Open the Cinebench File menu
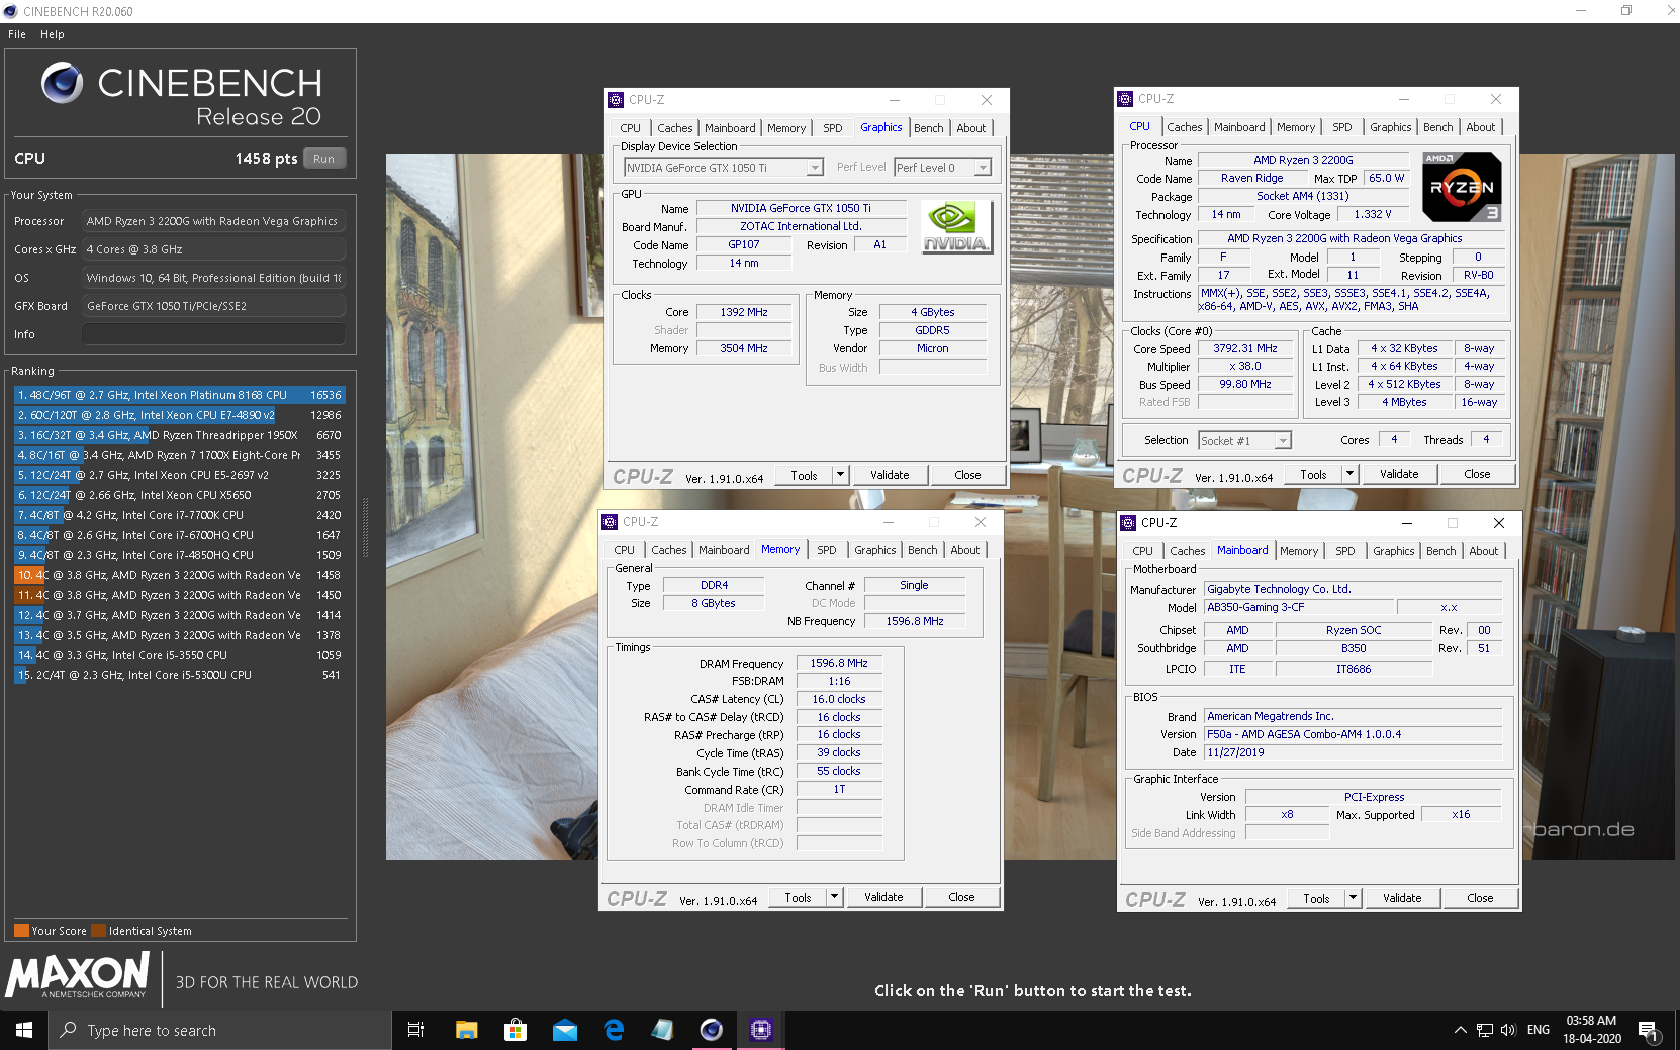Image resolution: width=1680 pixels, height=1050 pixels. click(x=17, y=34)
